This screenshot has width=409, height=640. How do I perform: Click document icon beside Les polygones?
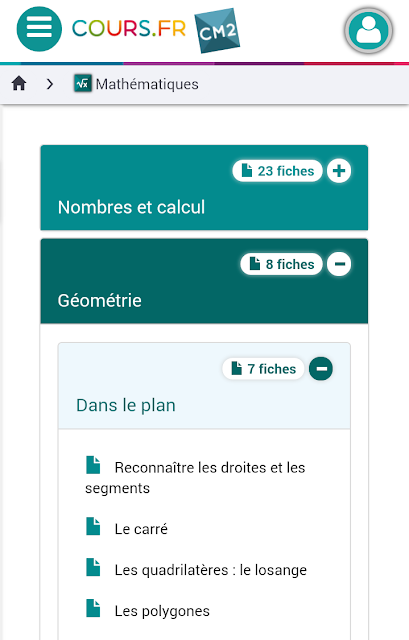(93, 608)
